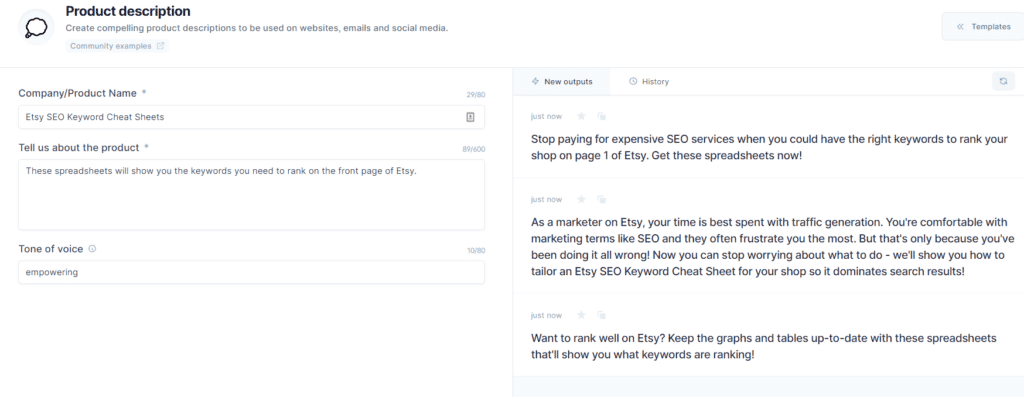
Task: Open the Templates panel button
Action: [983, 27]
